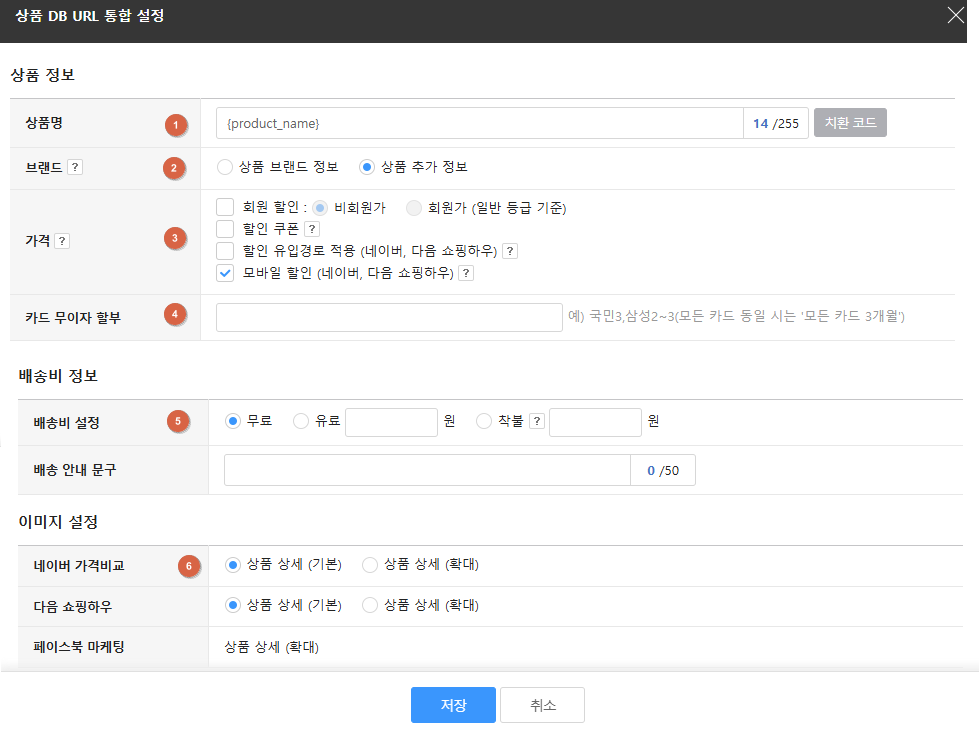
Task: Select 상품 상세 (확대) for 네이버 가격비교
Action: pos(370,565)
